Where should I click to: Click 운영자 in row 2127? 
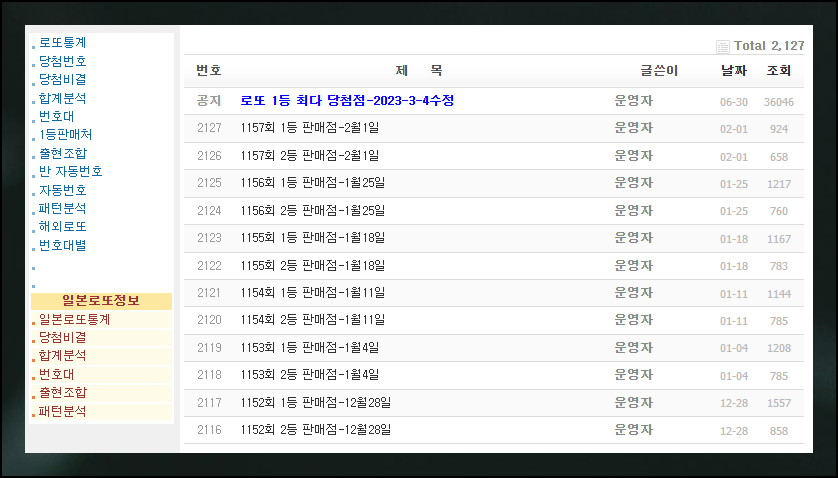(634, 128)
